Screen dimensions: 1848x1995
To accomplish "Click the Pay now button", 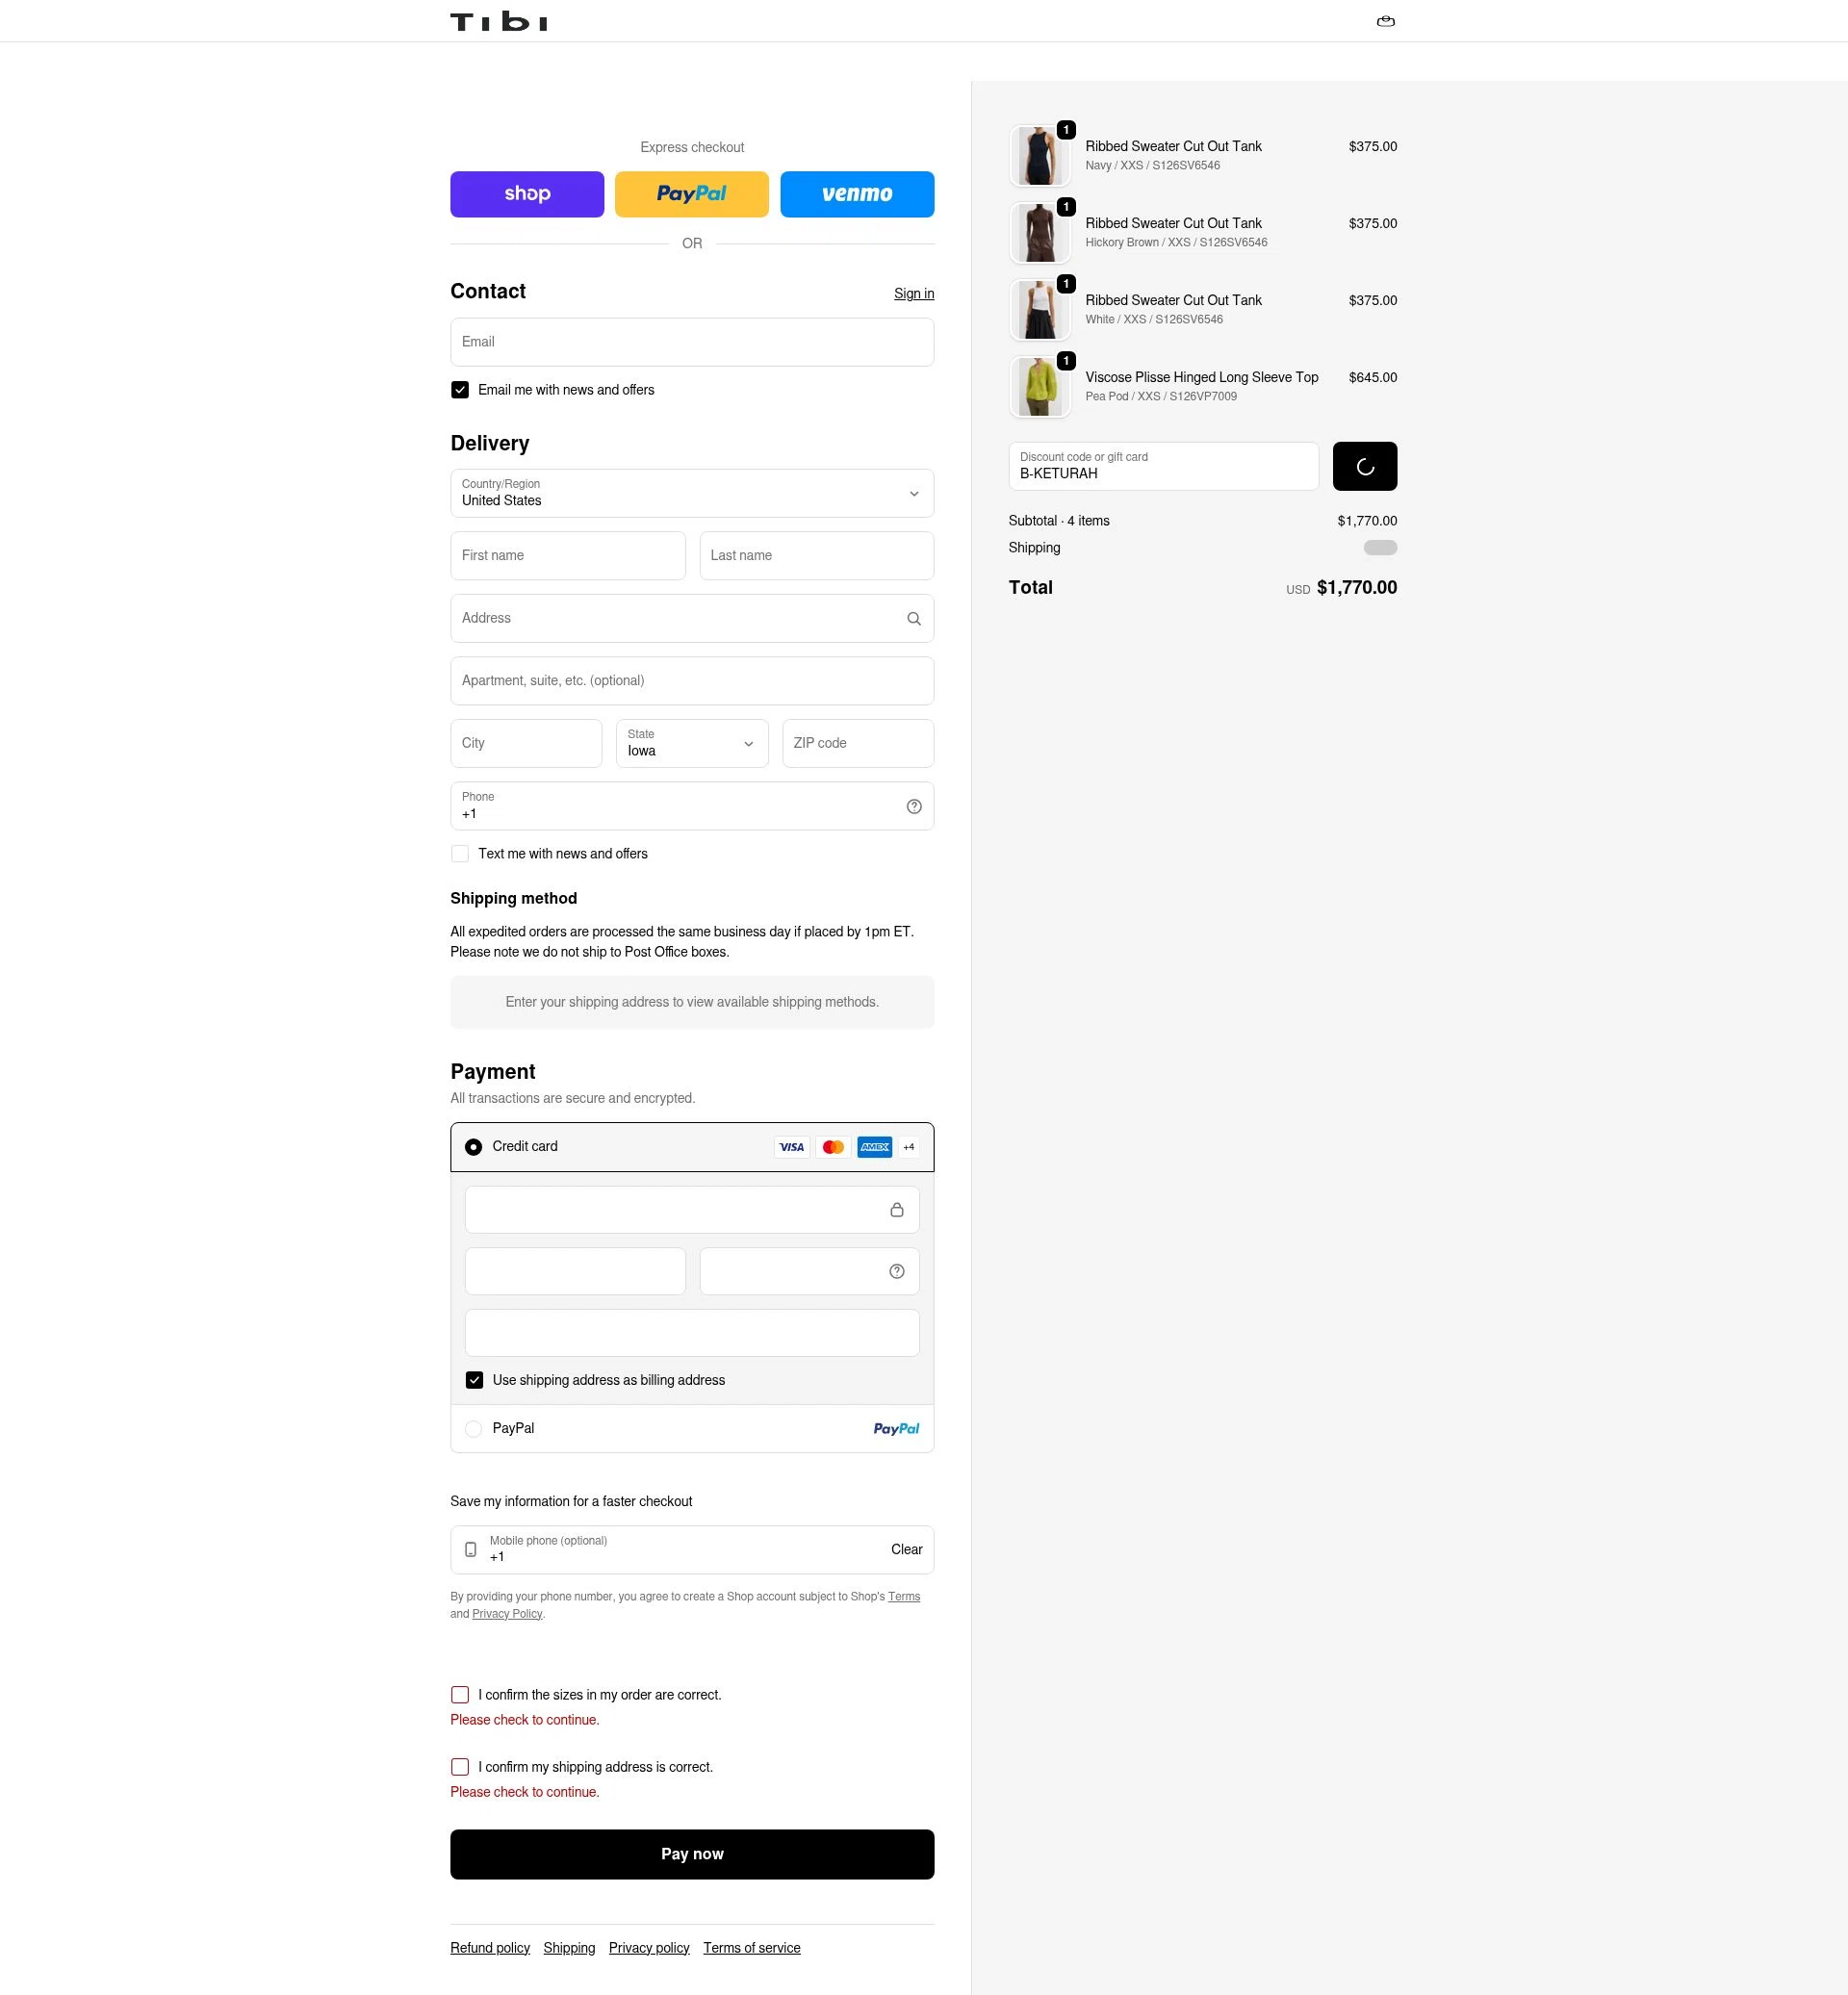I will [x=692, y=1854].
